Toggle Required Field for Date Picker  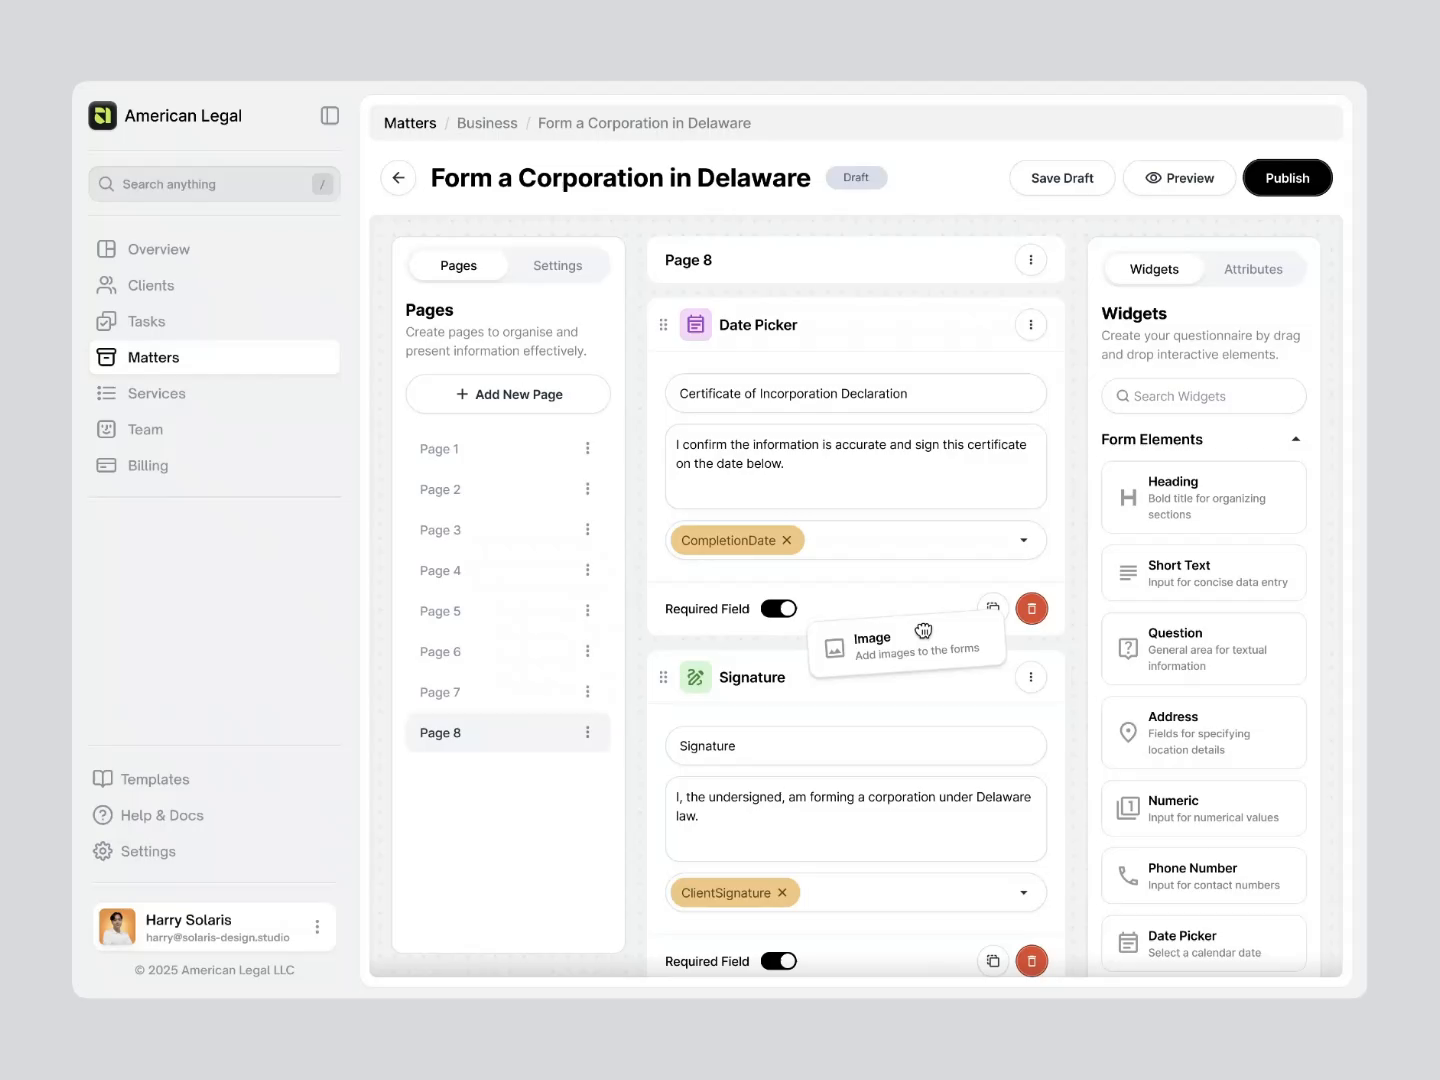[x=779, y=608]
